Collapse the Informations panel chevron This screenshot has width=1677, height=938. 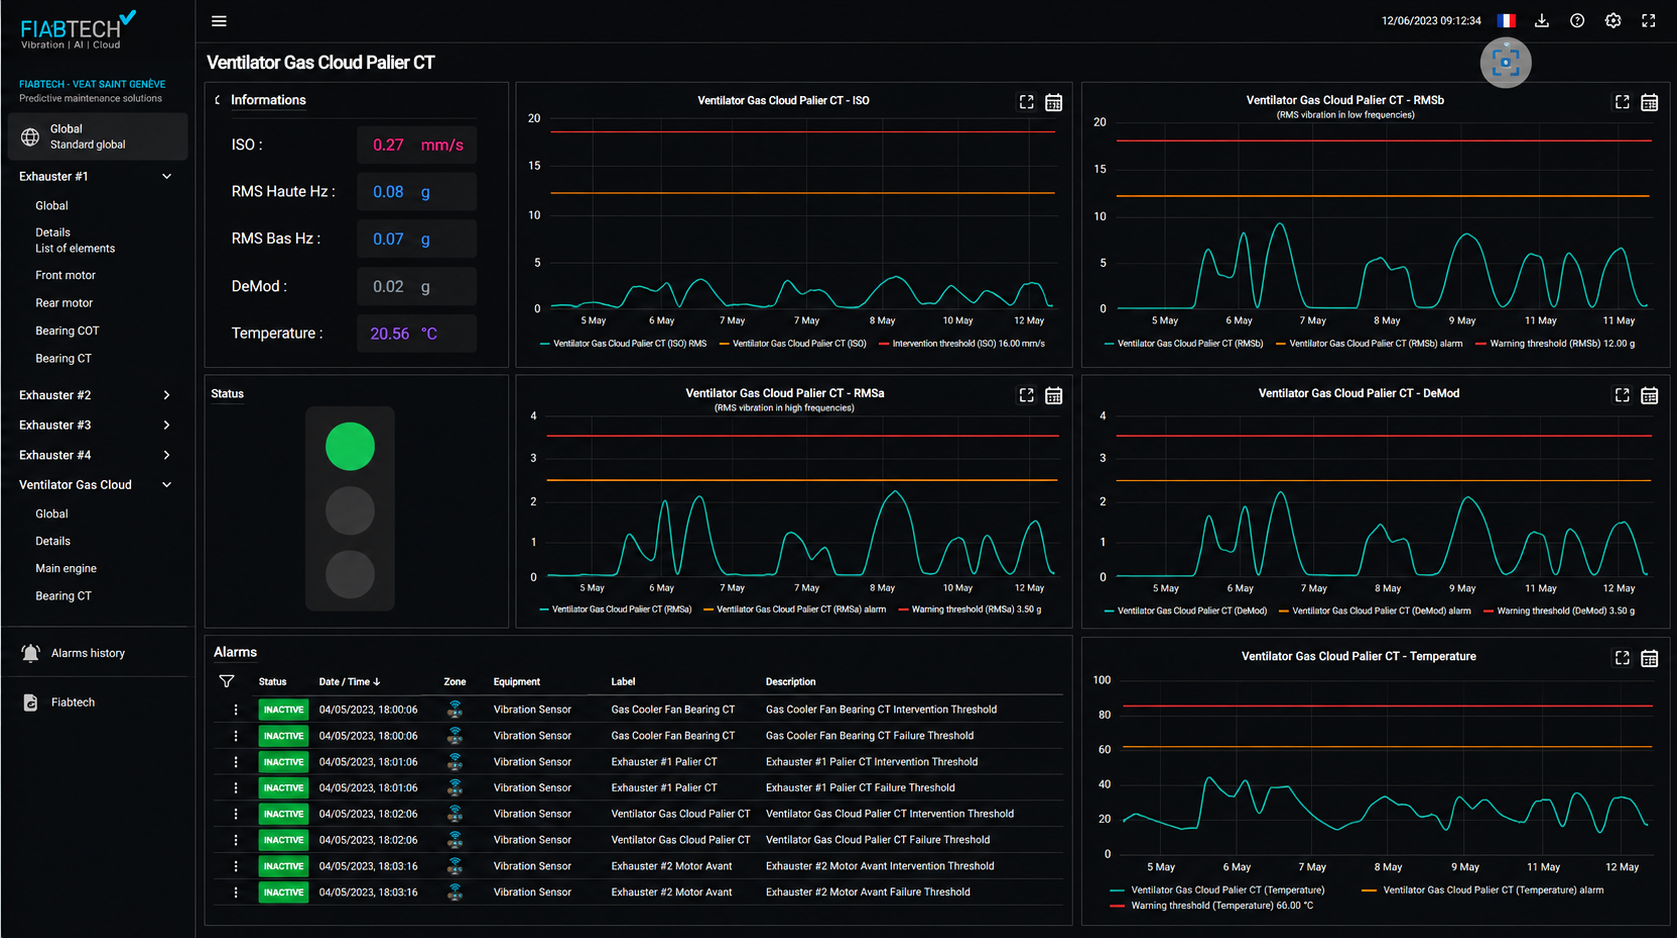tap(217, 100)
